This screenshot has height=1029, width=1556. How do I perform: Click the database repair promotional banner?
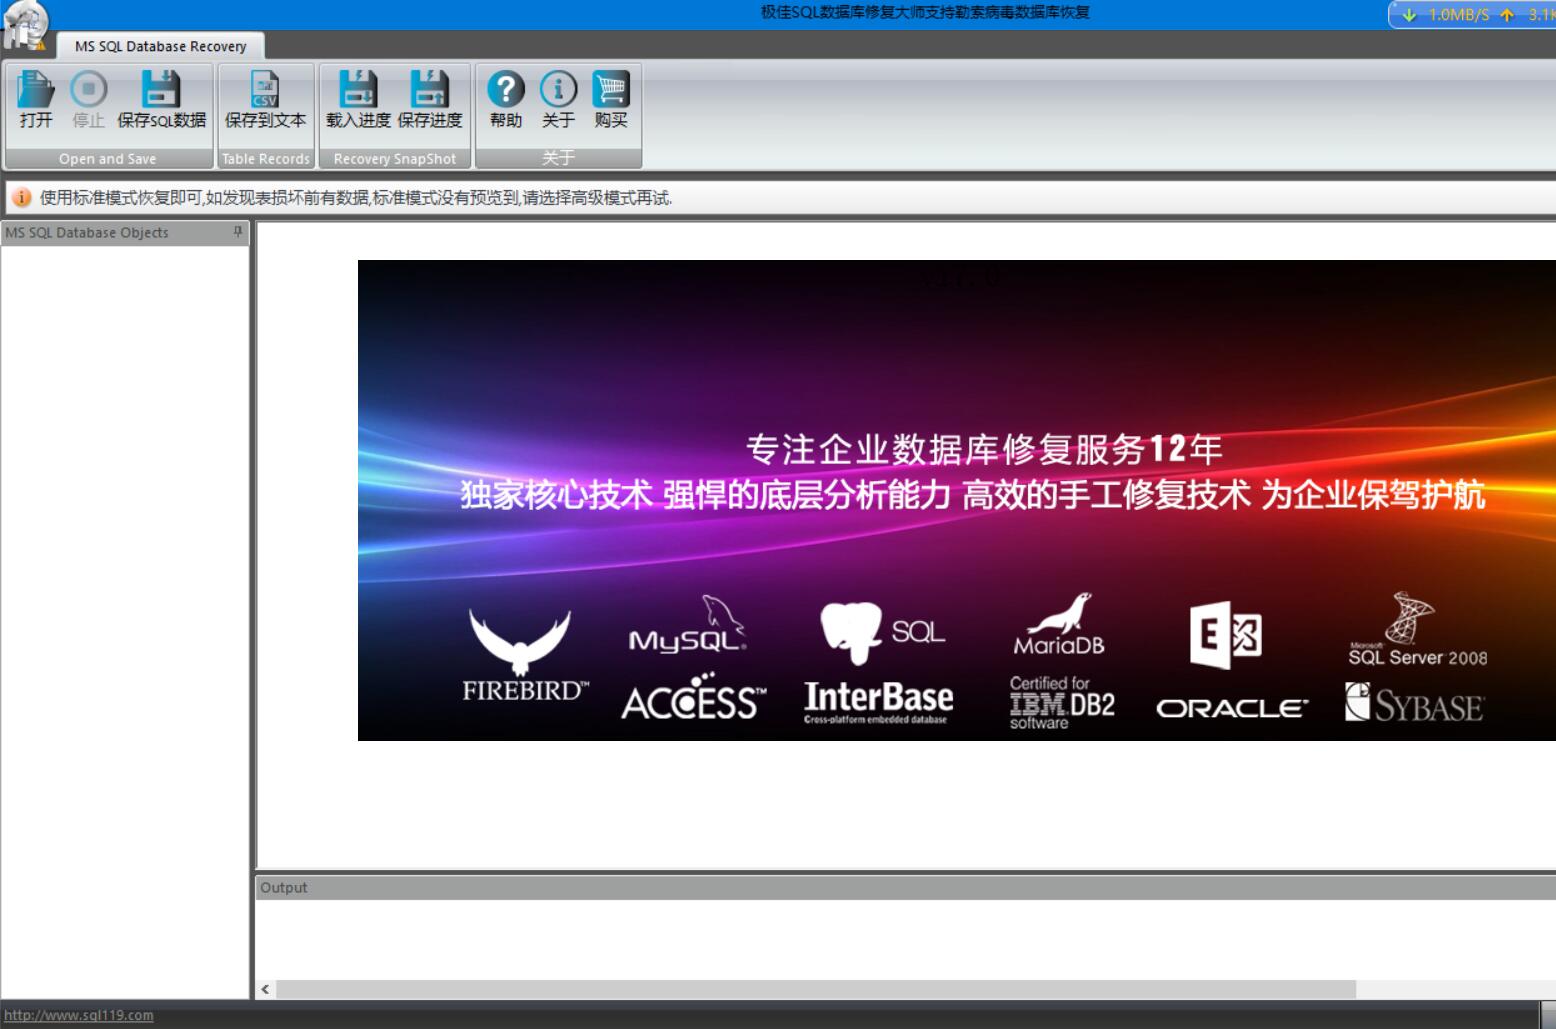pos(956,500)
